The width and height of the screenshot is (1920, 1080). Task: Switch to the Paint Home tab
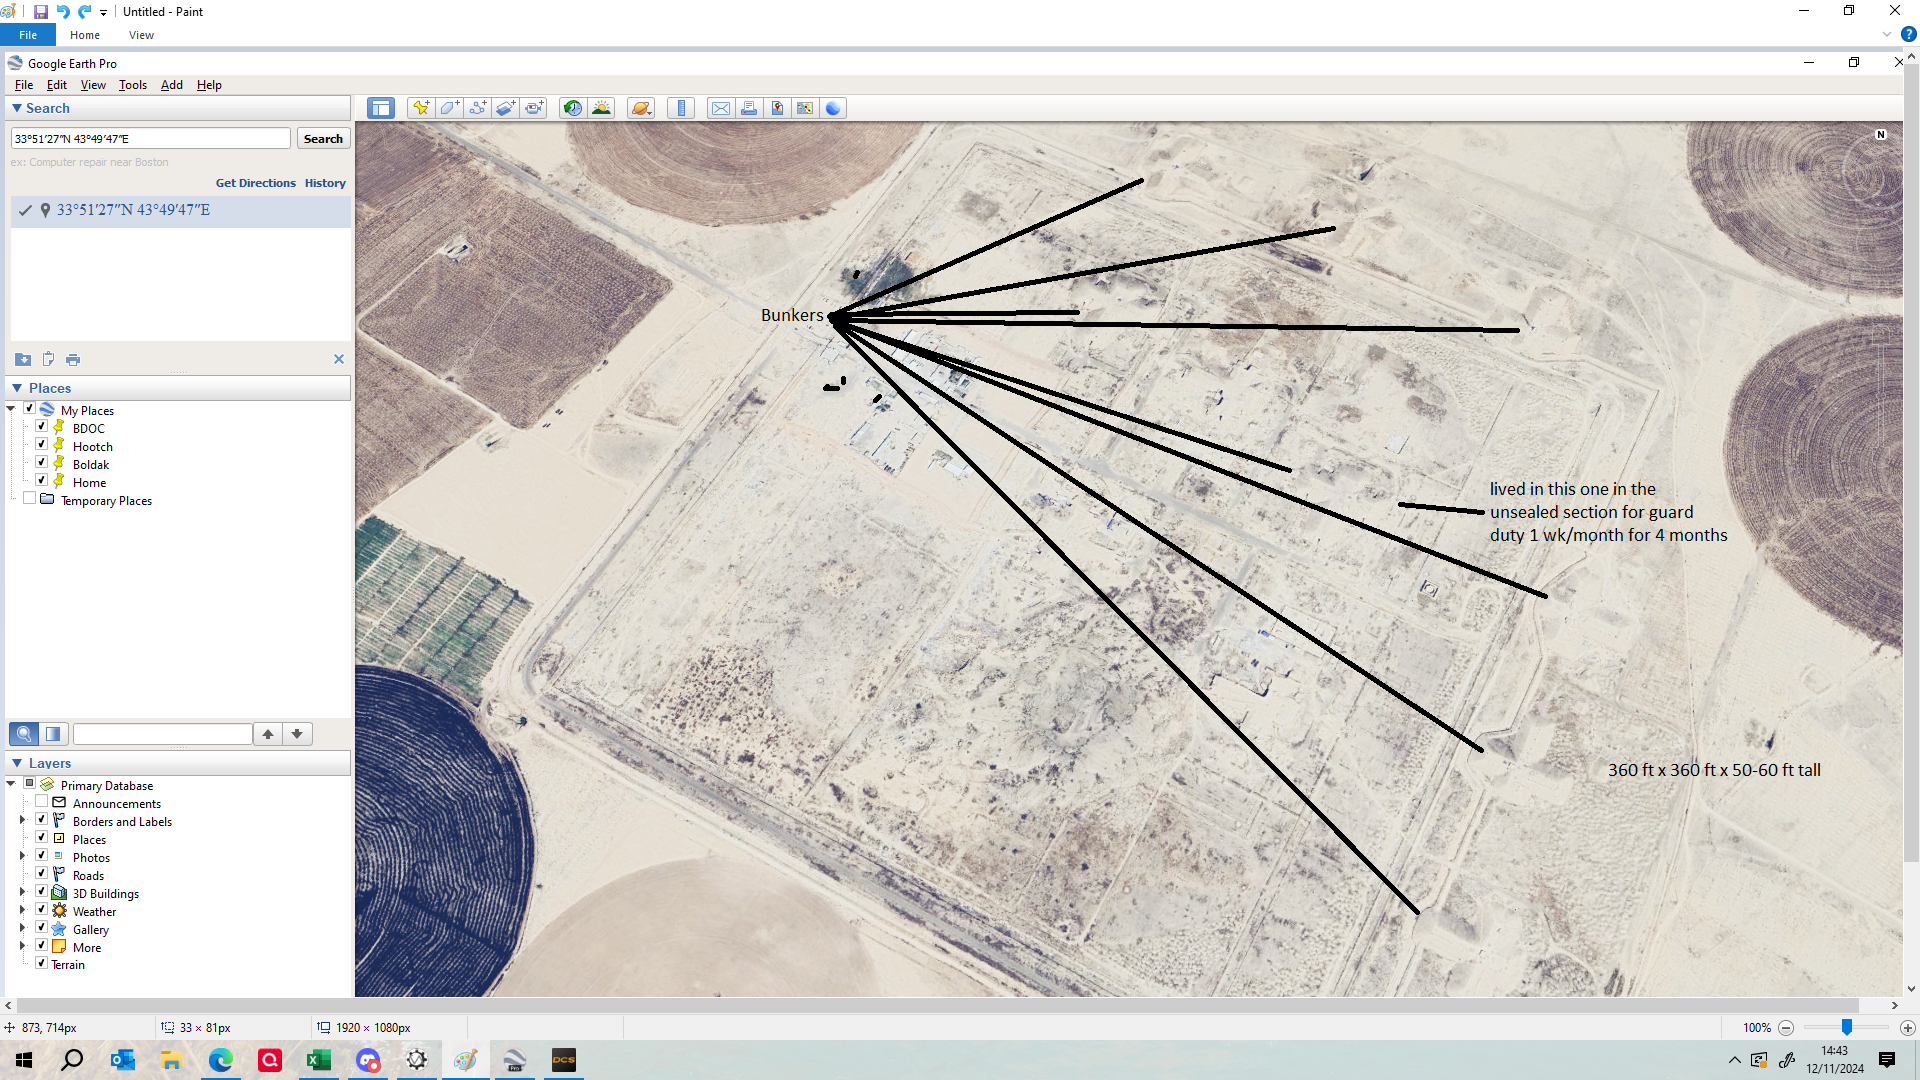[85, 35]
